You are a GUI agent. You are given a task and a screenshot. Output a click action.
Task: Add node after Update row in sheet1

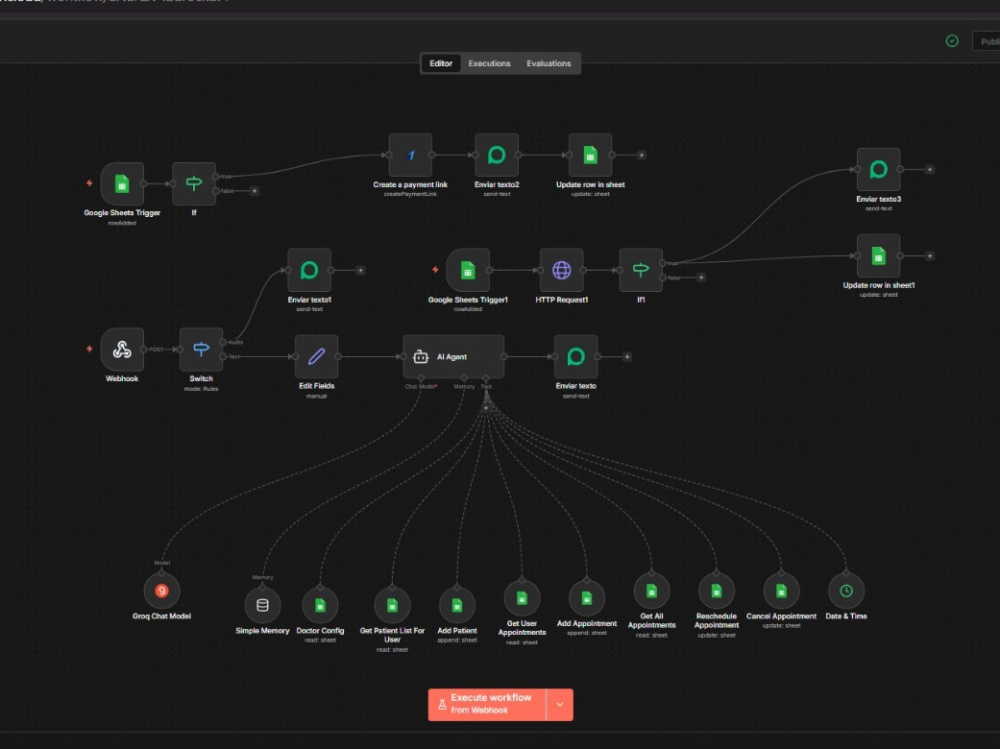tap(930, 256)
